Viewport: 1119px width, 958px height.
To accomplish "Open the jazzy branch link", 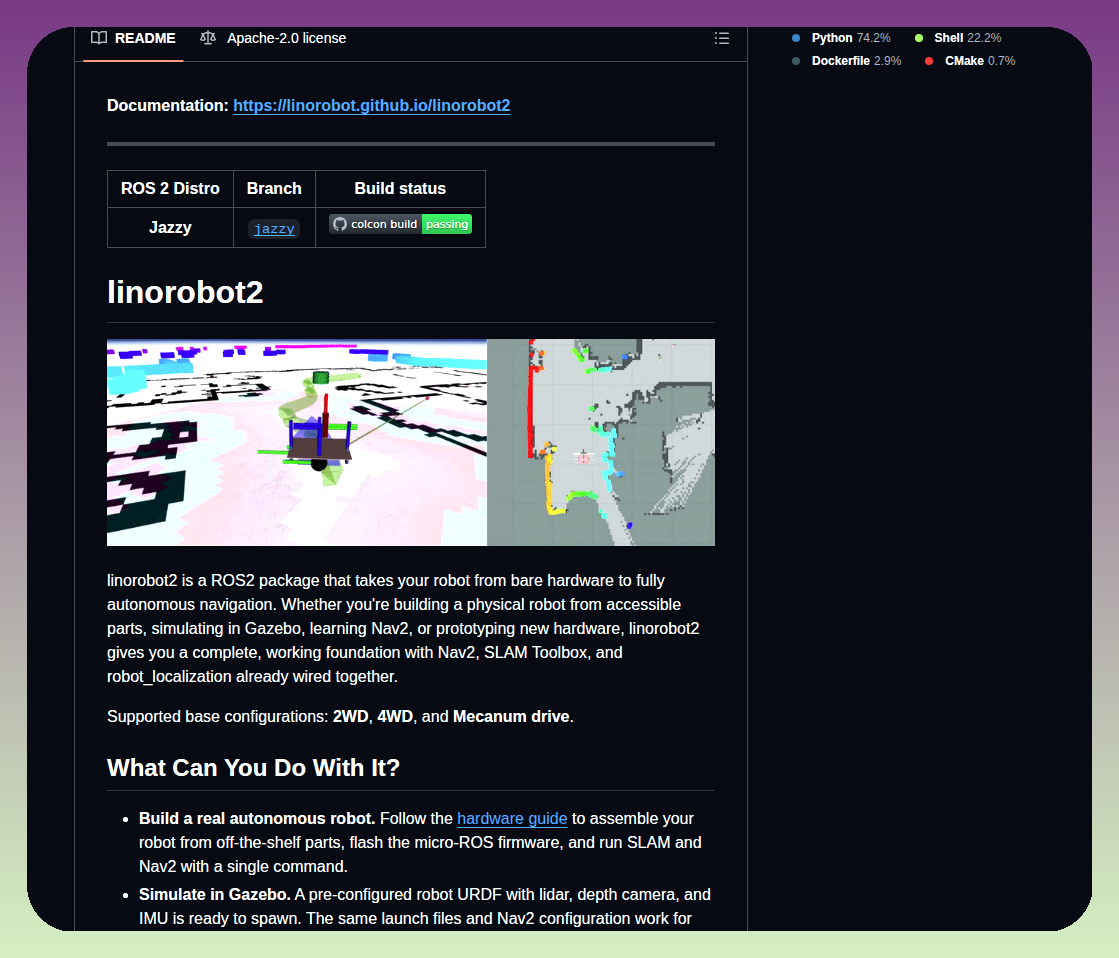I will tap(274, 228).
